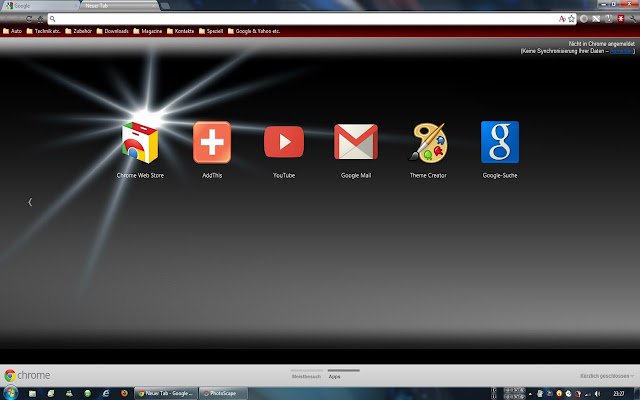The width and height of the screenshot is (640, 400).
Task: Select the Neuer Tab browser tab
Action: (x=118, y=6)
